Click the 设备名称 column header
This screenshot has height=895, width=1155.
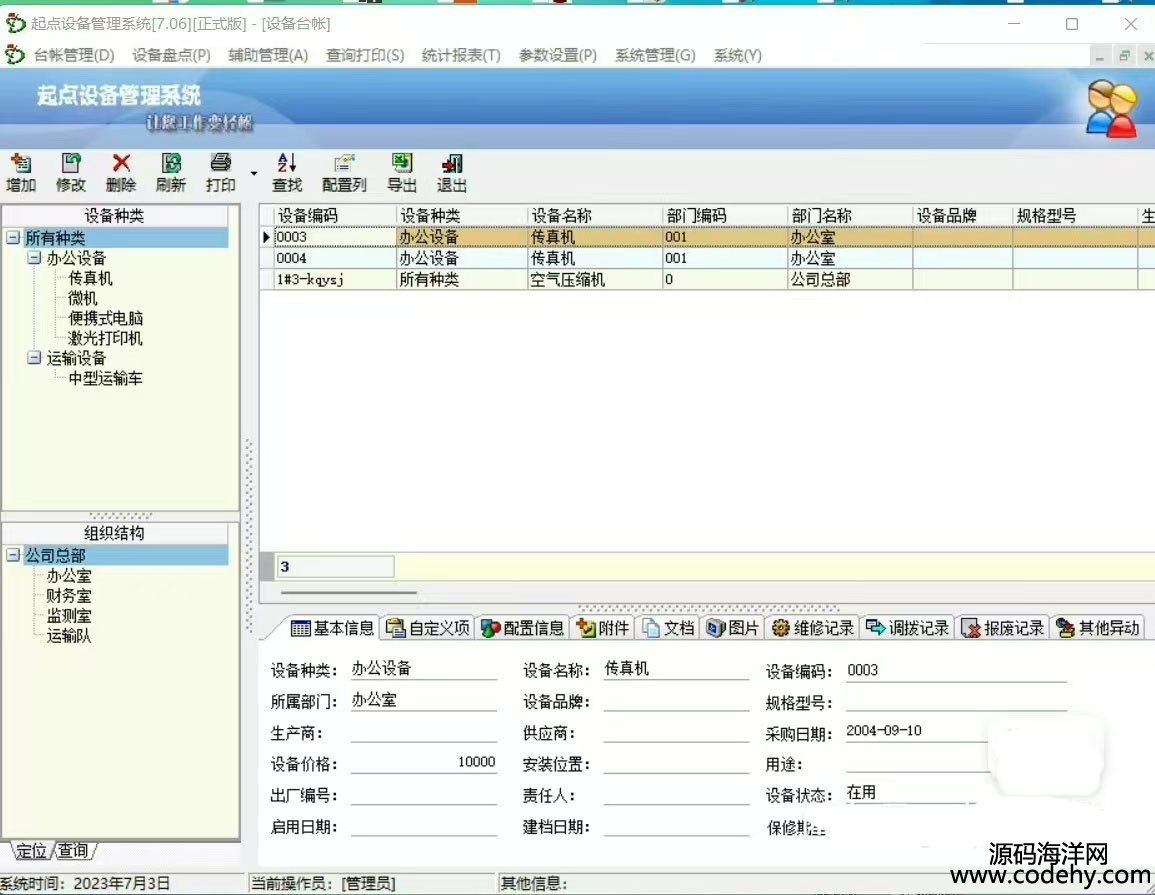594,215
